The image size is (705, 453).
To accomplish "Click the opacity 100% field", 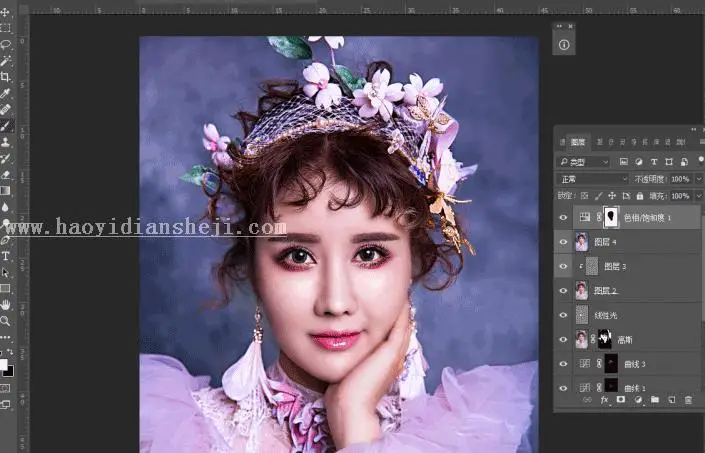I will coord(680,179).
